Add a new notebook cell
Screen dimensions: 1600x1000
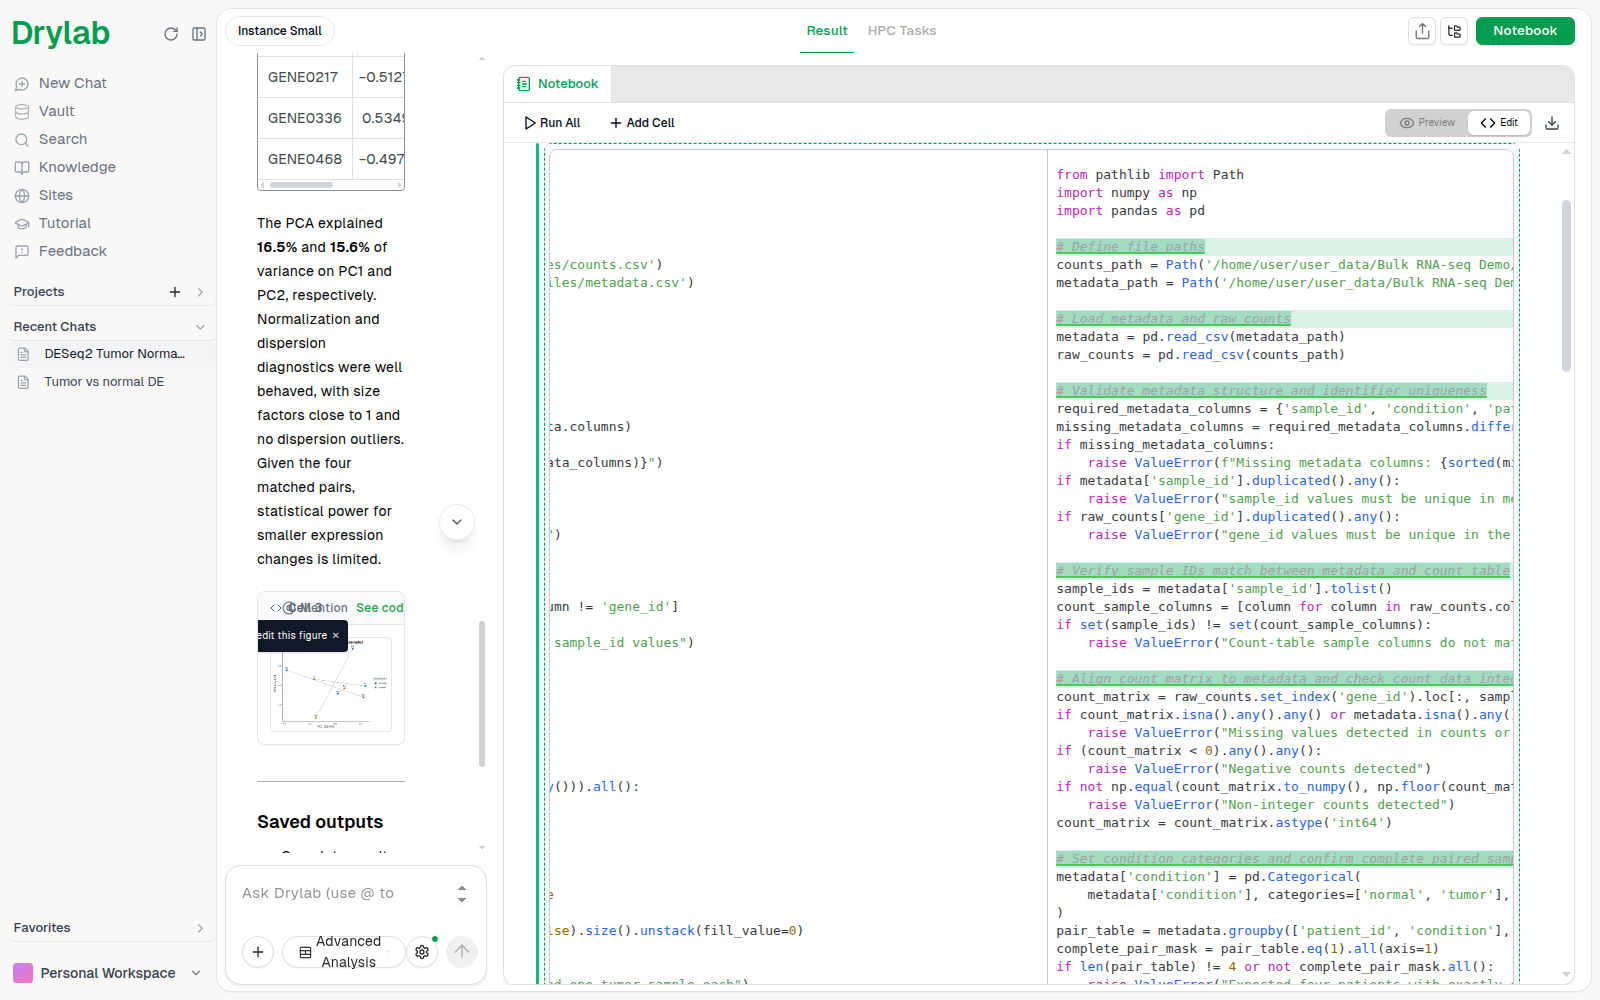(642, 123)
